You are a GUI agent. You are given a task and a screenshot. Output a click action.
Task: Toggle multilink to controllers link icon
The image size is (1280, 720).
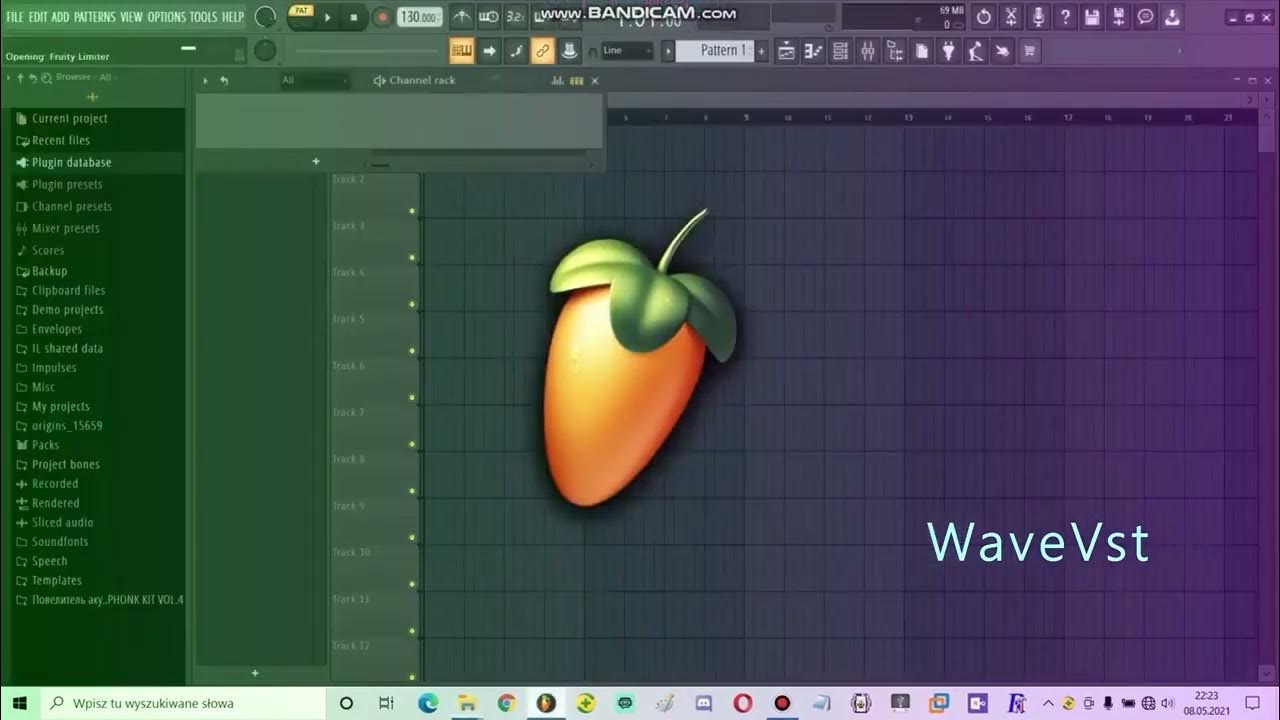[x=543, y=50]
